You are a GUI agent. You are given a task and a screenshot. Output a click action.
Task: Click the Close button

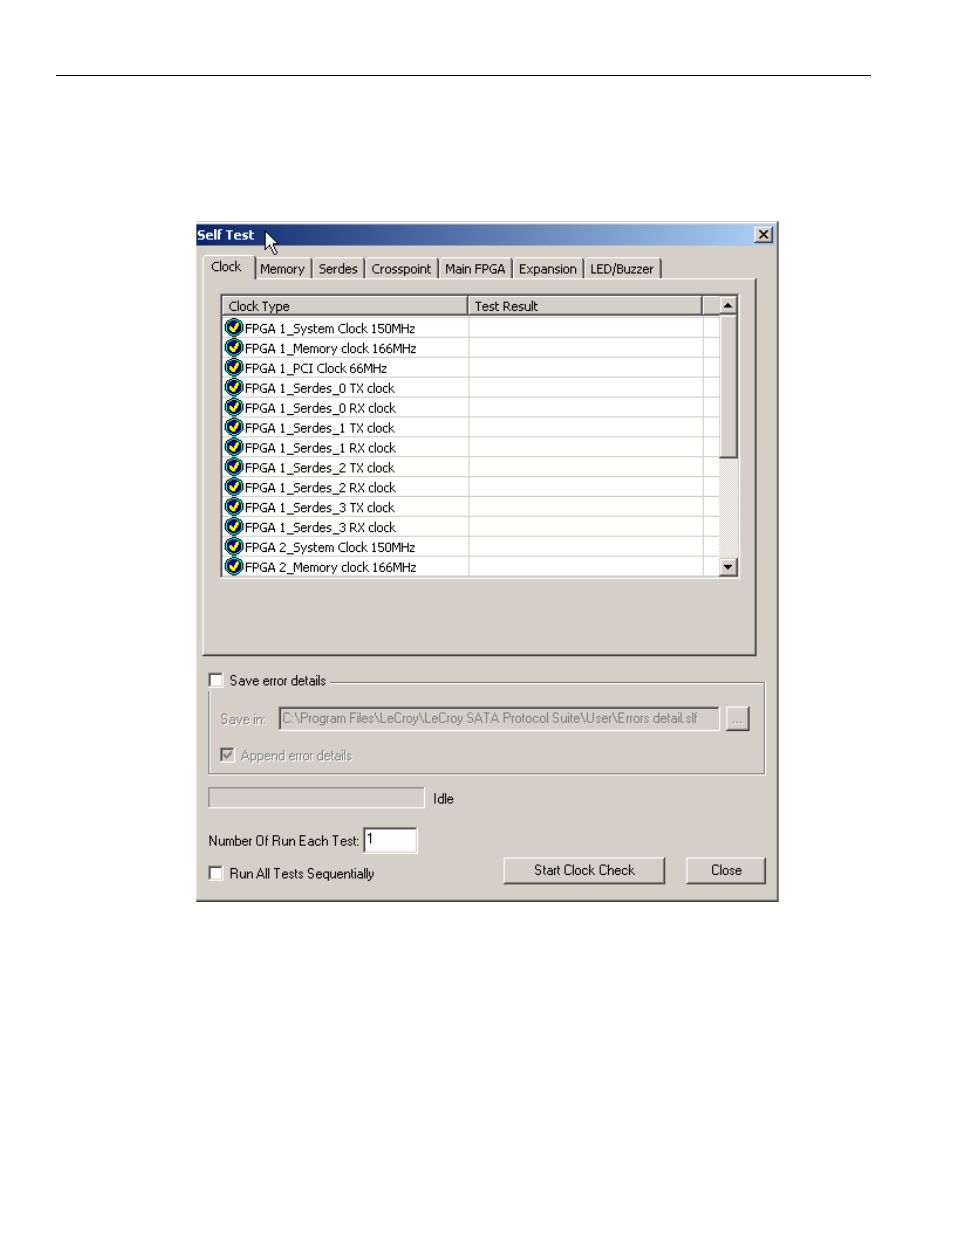click(x=726, y=870)
